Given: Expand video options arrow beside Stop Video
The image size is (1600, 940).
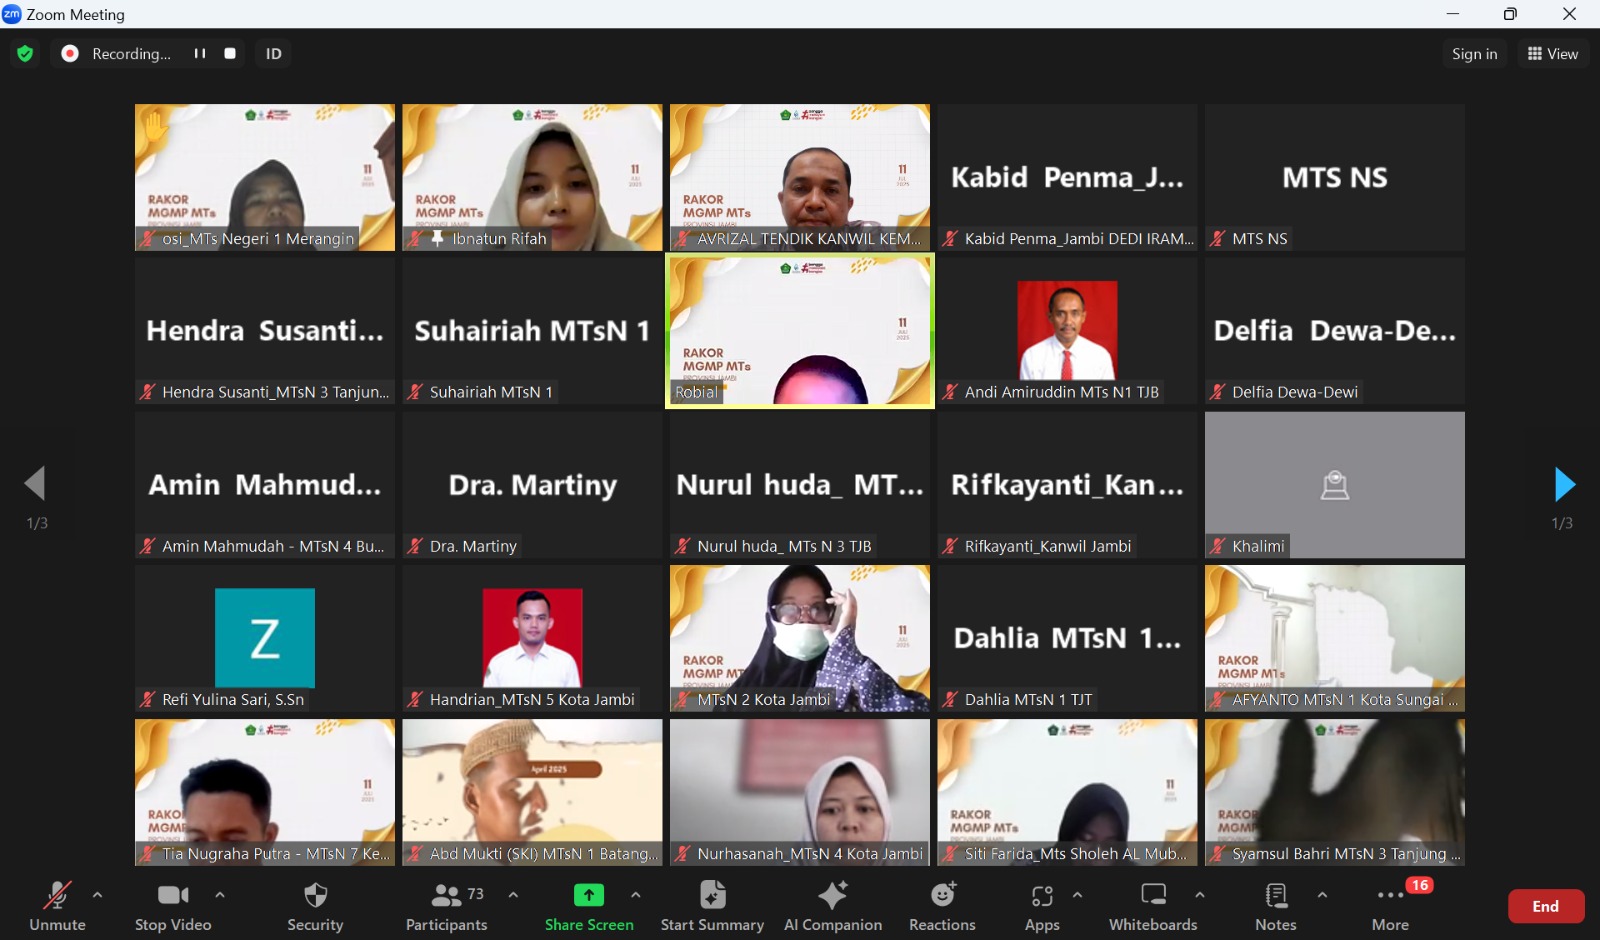Looking at the screenshot, I should point(220,895).
